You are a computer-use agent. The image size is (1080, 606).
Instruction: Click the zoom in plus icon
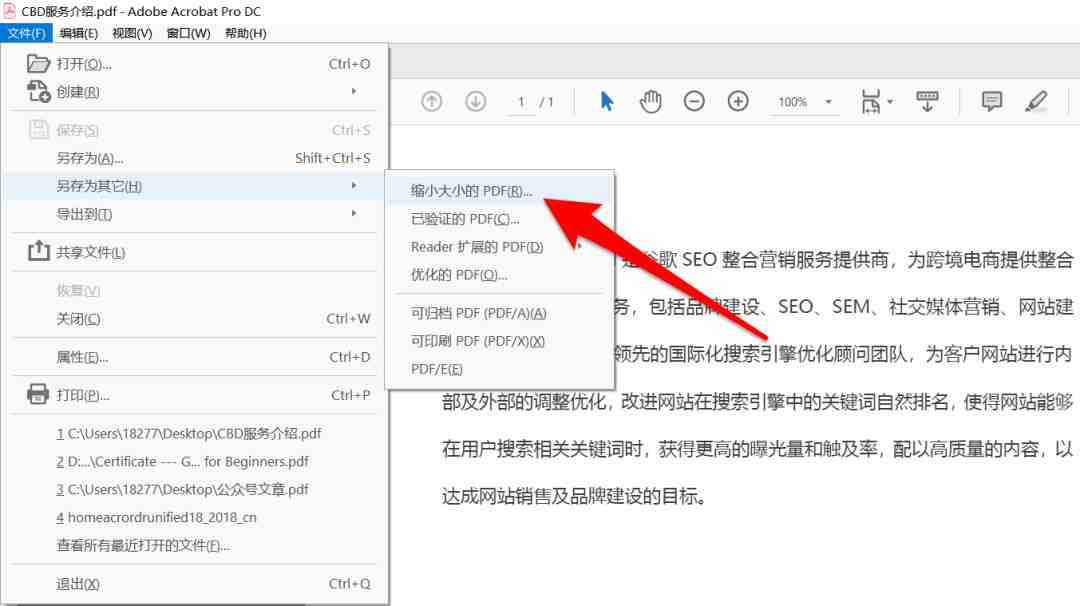738,102
